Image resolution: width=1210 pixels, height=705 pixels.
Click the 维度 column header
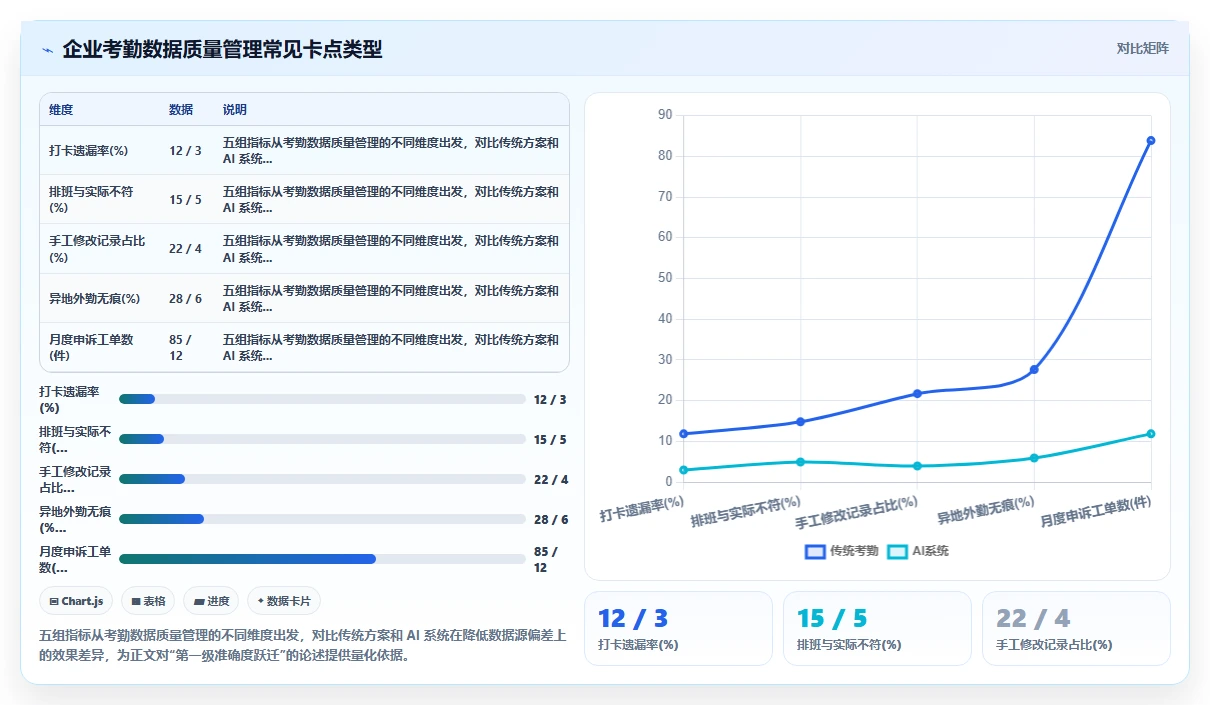click(x=61, y=110)
